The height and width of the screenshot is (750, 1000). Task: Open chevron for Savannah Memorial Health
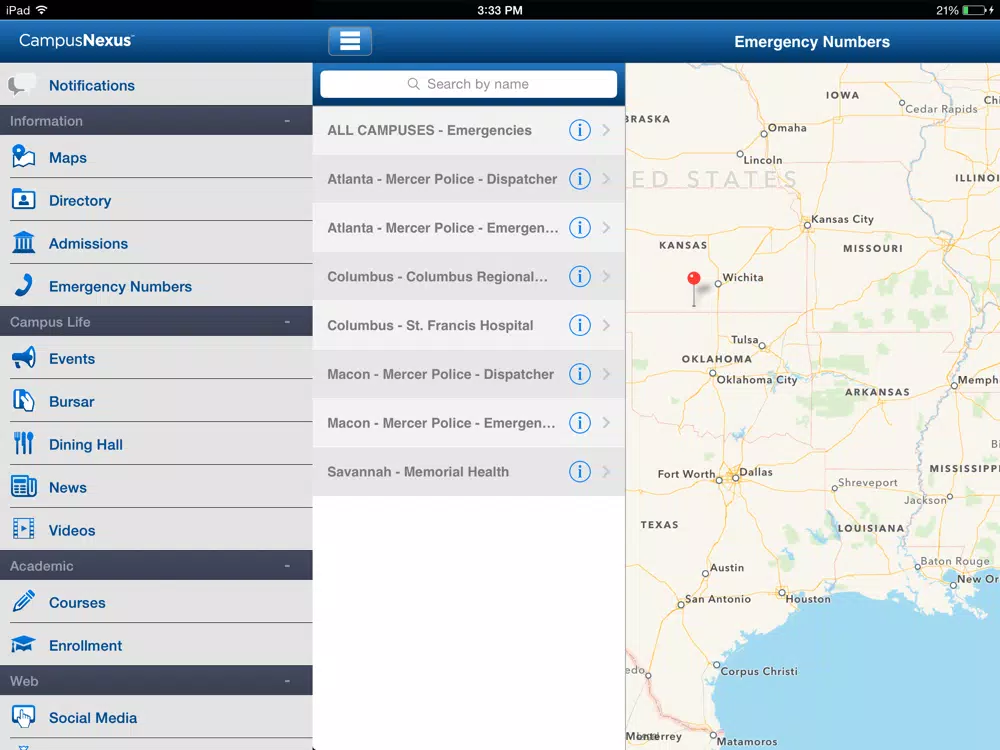coord(606,471)
